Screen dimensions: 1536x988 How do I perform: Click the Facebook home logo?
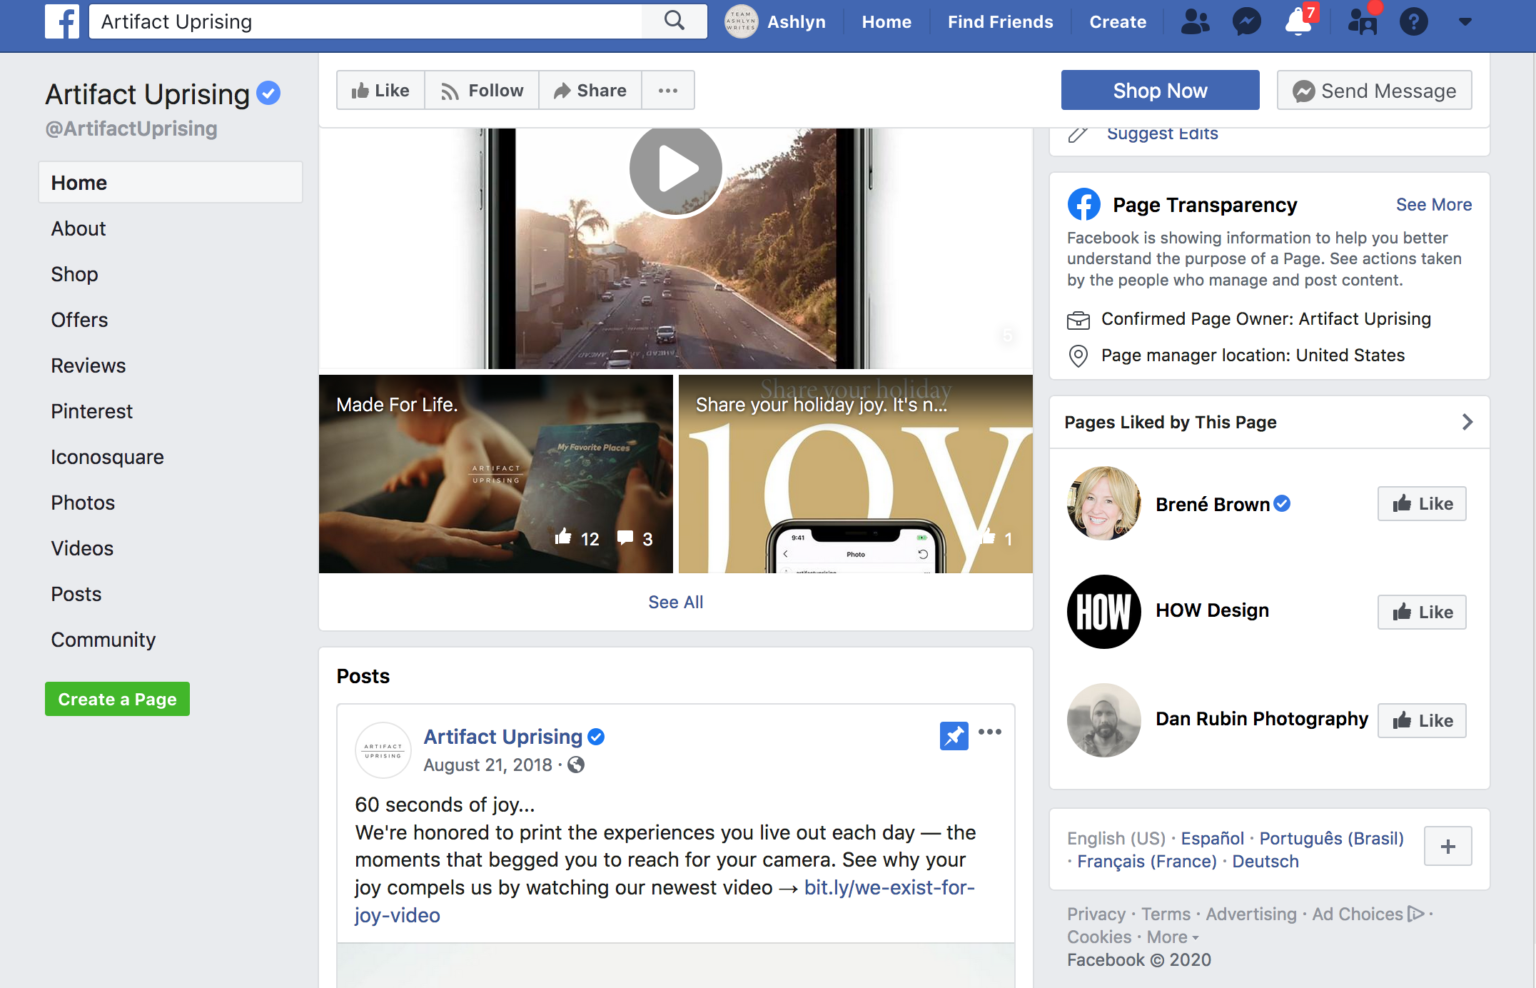point(61,21)
